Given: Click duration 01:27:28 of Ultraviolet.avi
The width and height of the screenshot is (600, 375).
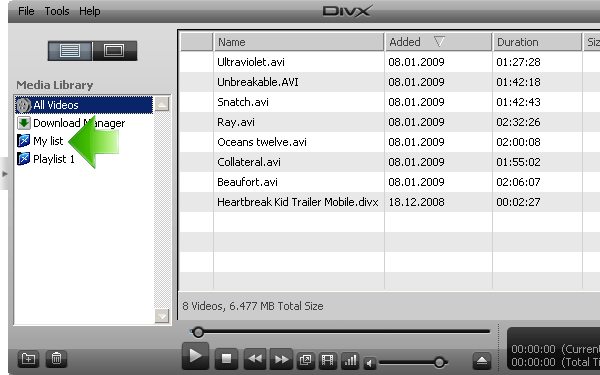Looking at the screenshot, I should pyautogui.click(x=518, y=62).
